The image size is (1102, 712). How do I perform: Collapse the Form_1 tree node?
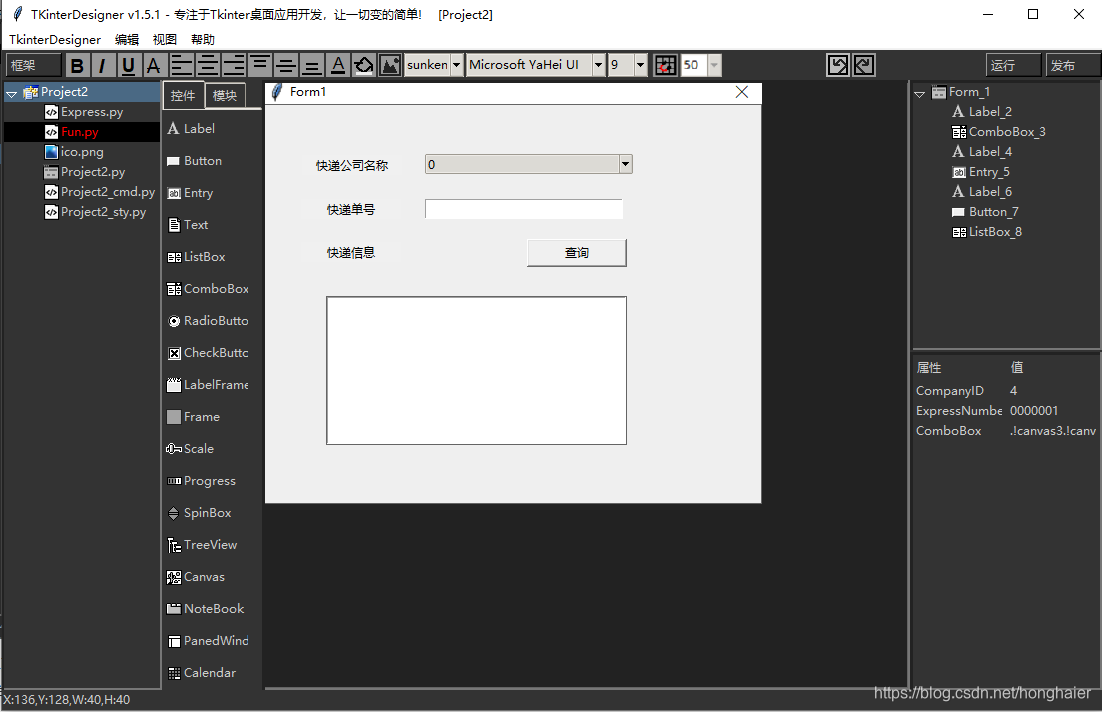tap(919, 93)
